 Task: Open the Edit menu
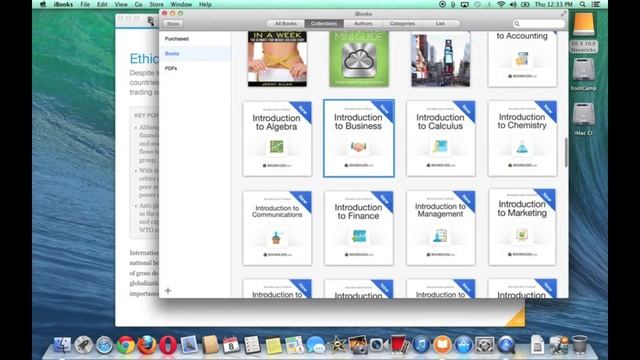[102, 4]
